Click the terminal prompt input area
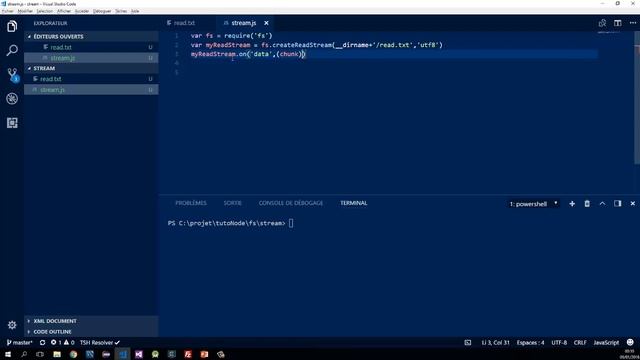This screenshot has width=640, height=360. 291,223
